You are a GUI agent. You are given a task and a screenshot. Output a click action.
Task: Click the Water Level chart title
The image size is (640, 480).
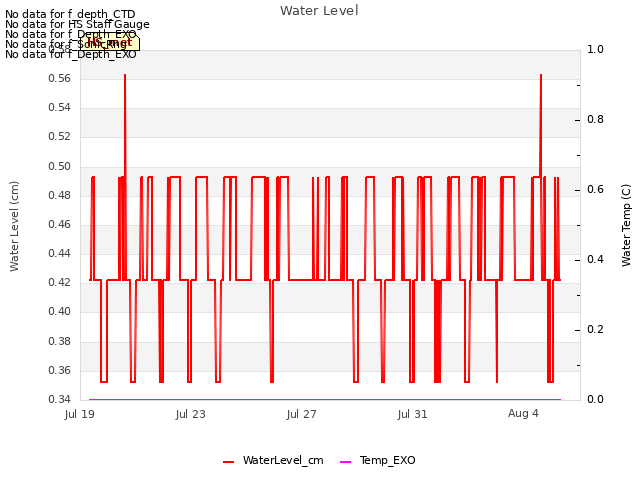[319, 11]
